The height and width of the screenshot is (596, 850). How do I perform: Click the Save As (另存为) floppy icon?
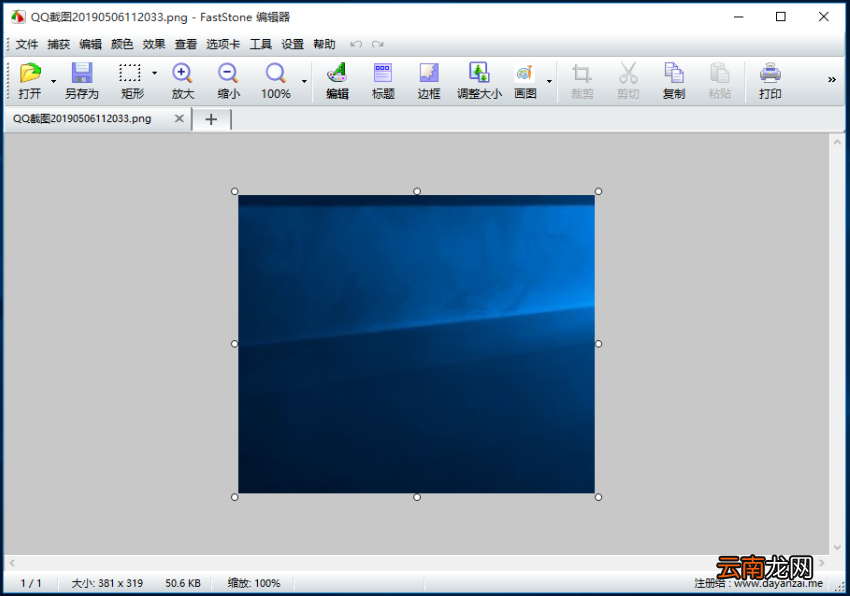click(x=82, y=73)
